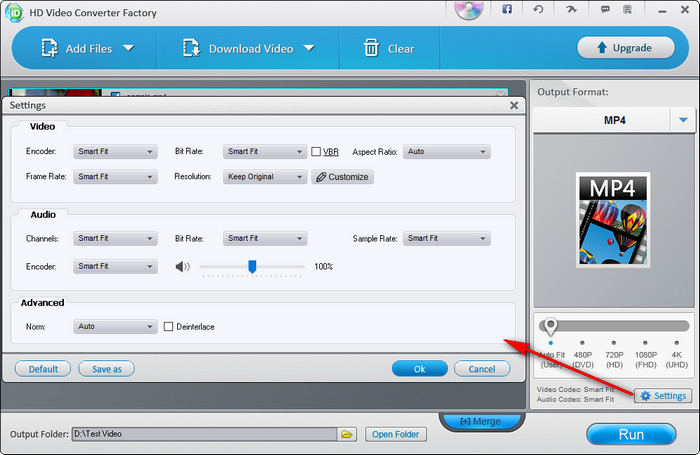
Task: Open the audio Encoder dropdown
Action: pos(115,267)
